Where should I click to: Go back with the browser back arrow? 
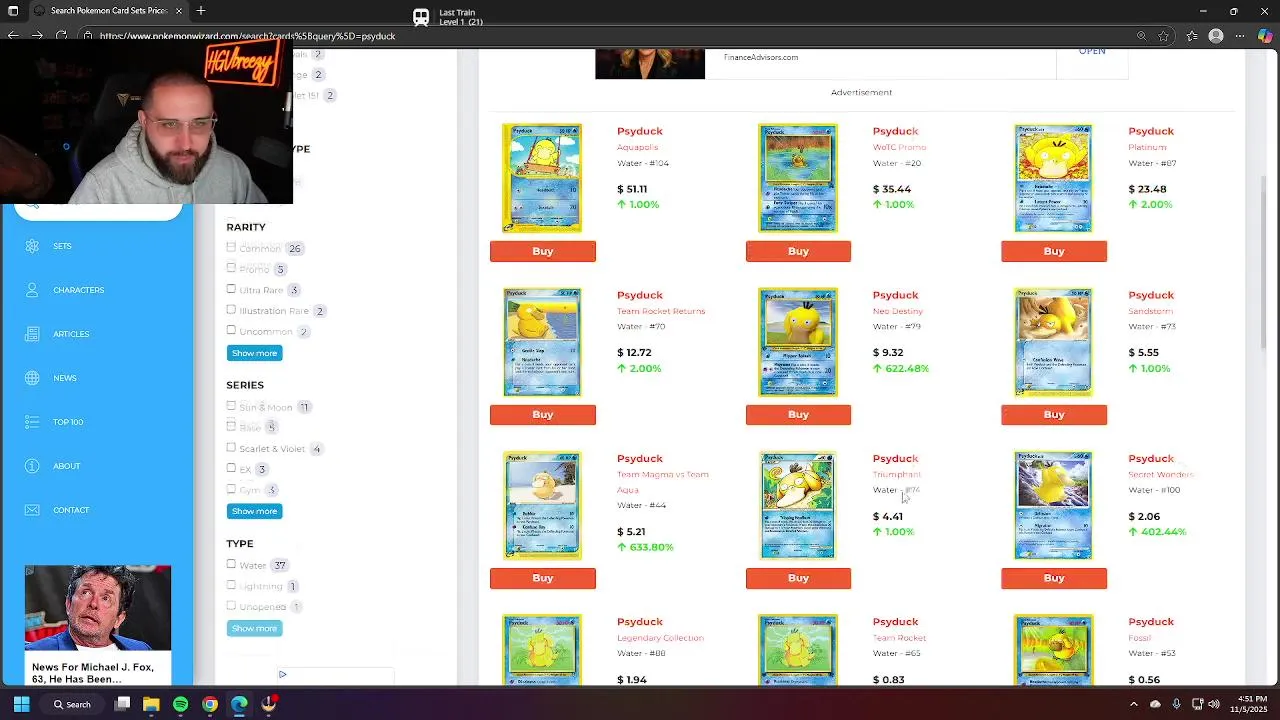13,36
